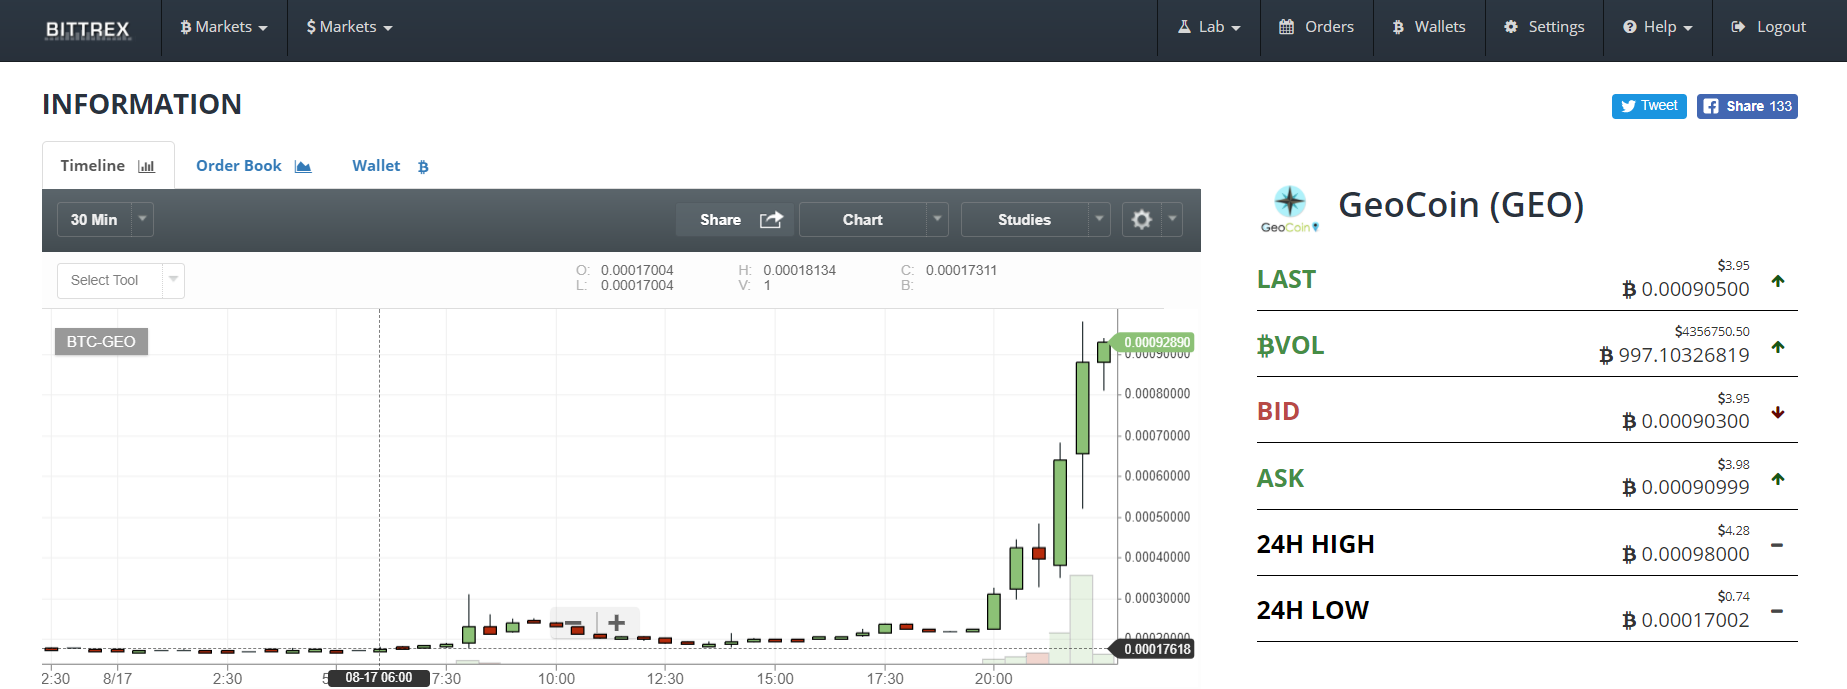The image size is (1847, 689).
Task: Open the Lab dropdown menu
Action: tap(1209, 27)
